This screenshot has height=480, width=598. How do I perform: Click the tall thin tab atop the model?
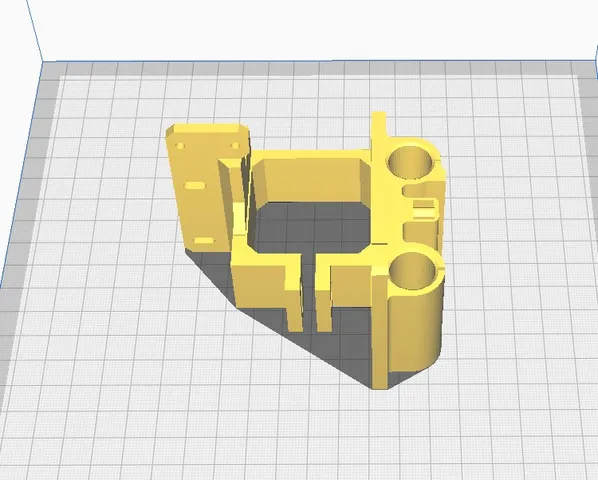click(x=378, y=129)
